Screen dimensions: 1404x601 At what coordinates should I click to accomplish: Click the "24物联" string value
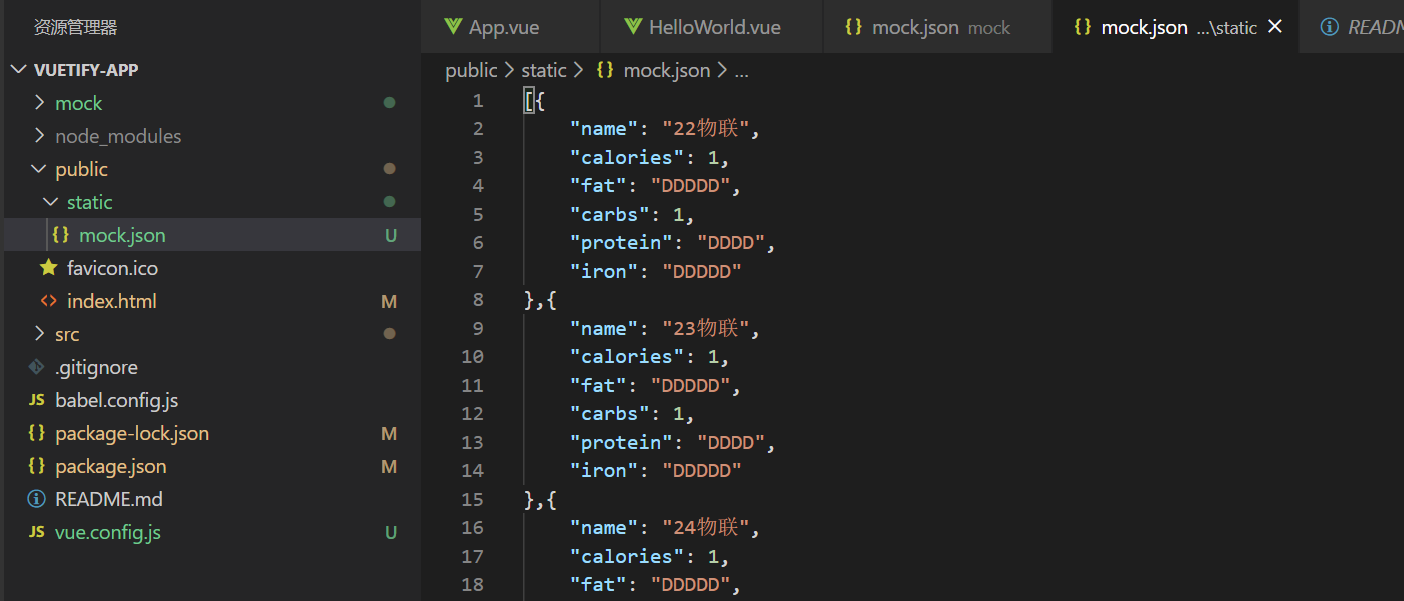(705, 527)
